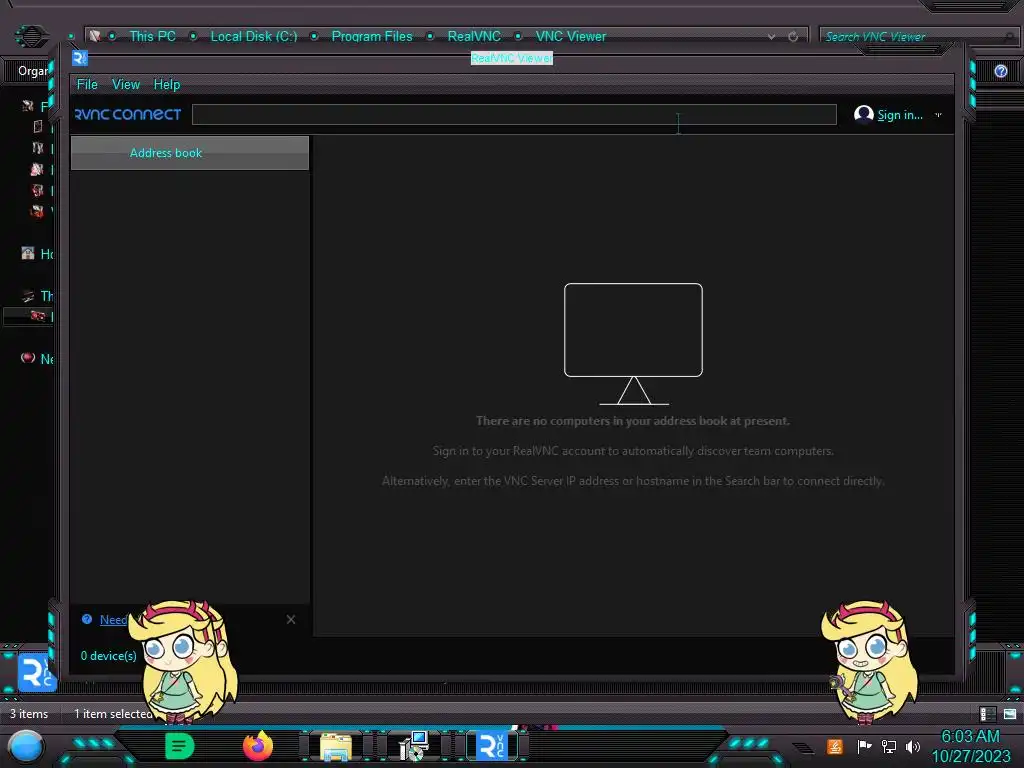The height and width of the screenshot is (768, 1024).
Task: Click the Explorer refresh icon
Action: (793, 37)
